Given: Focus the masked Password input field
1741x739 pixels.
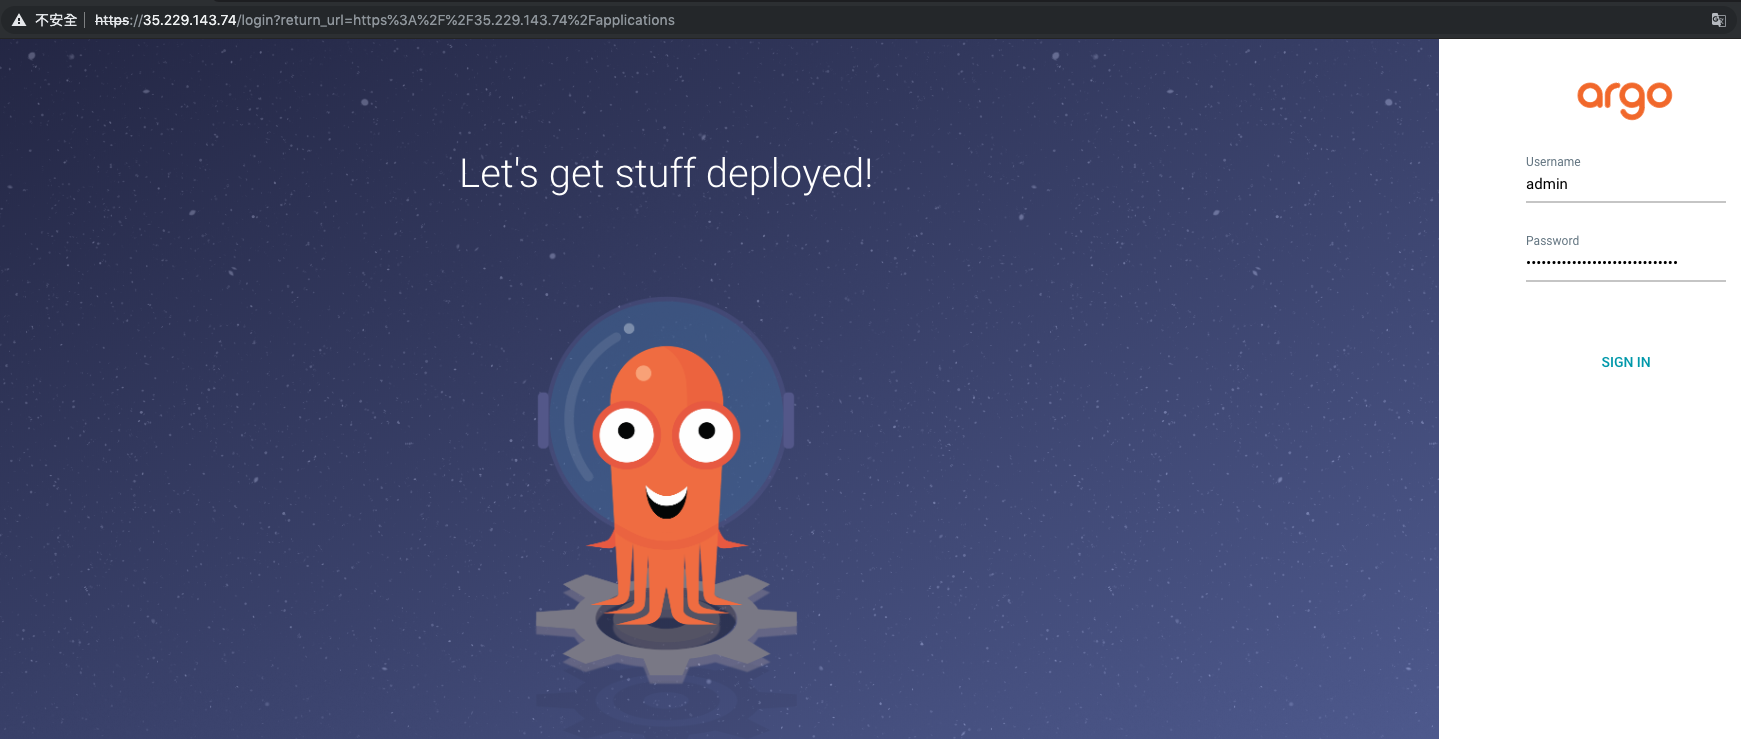Looking at the screenshot, I should click(x=1624, y=263).
